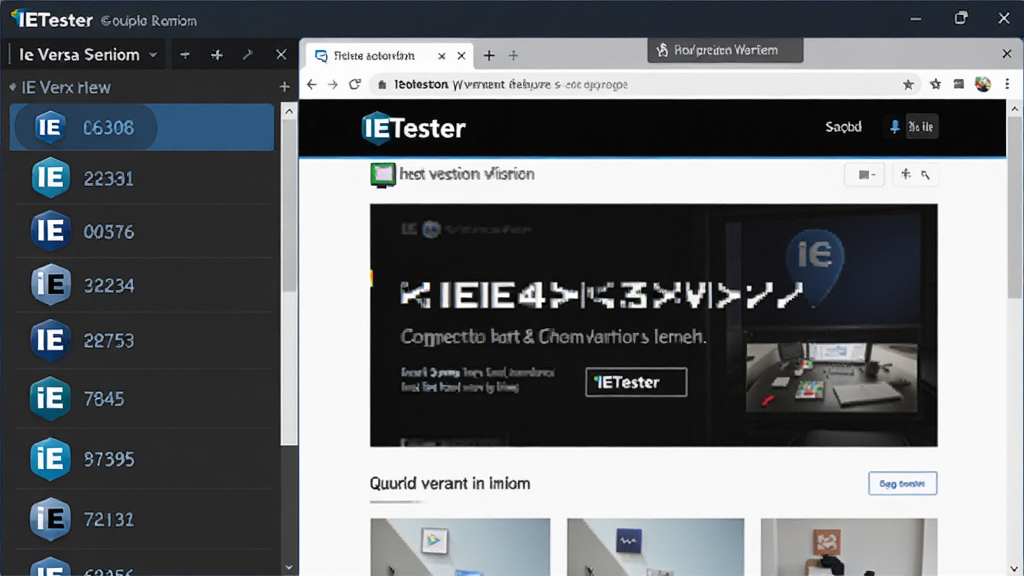Click the browser toolbar icon between bookmarks star and profile avatar
Viewport: 1024px width, 576px height.
(x=958, y=84)
